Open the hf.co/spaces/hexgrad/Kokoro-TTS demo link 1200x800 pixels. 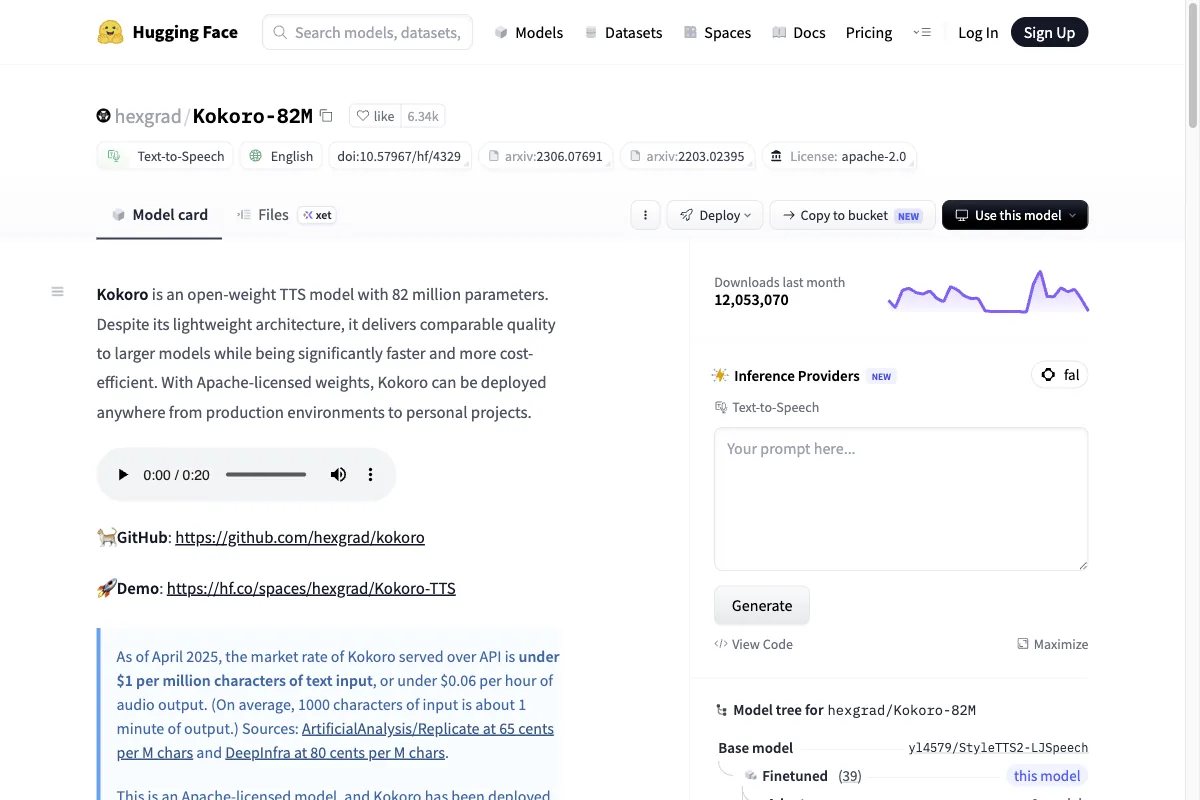click(x=311, y=588)
